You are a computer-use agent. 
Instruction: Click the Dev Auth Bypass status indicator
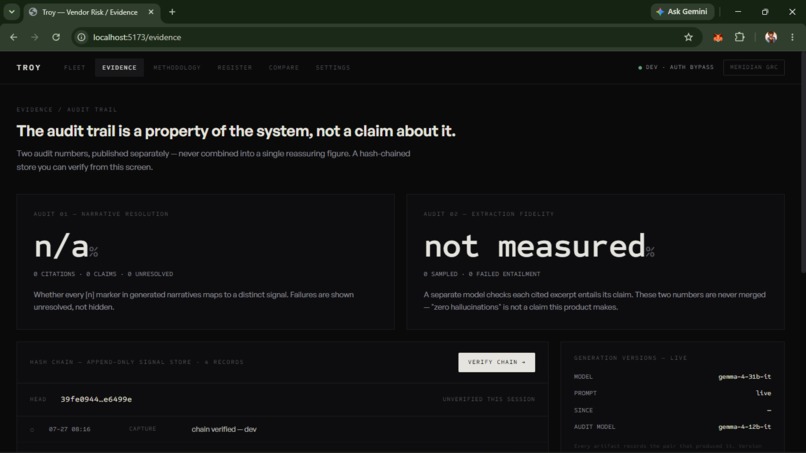coord(675,67)
